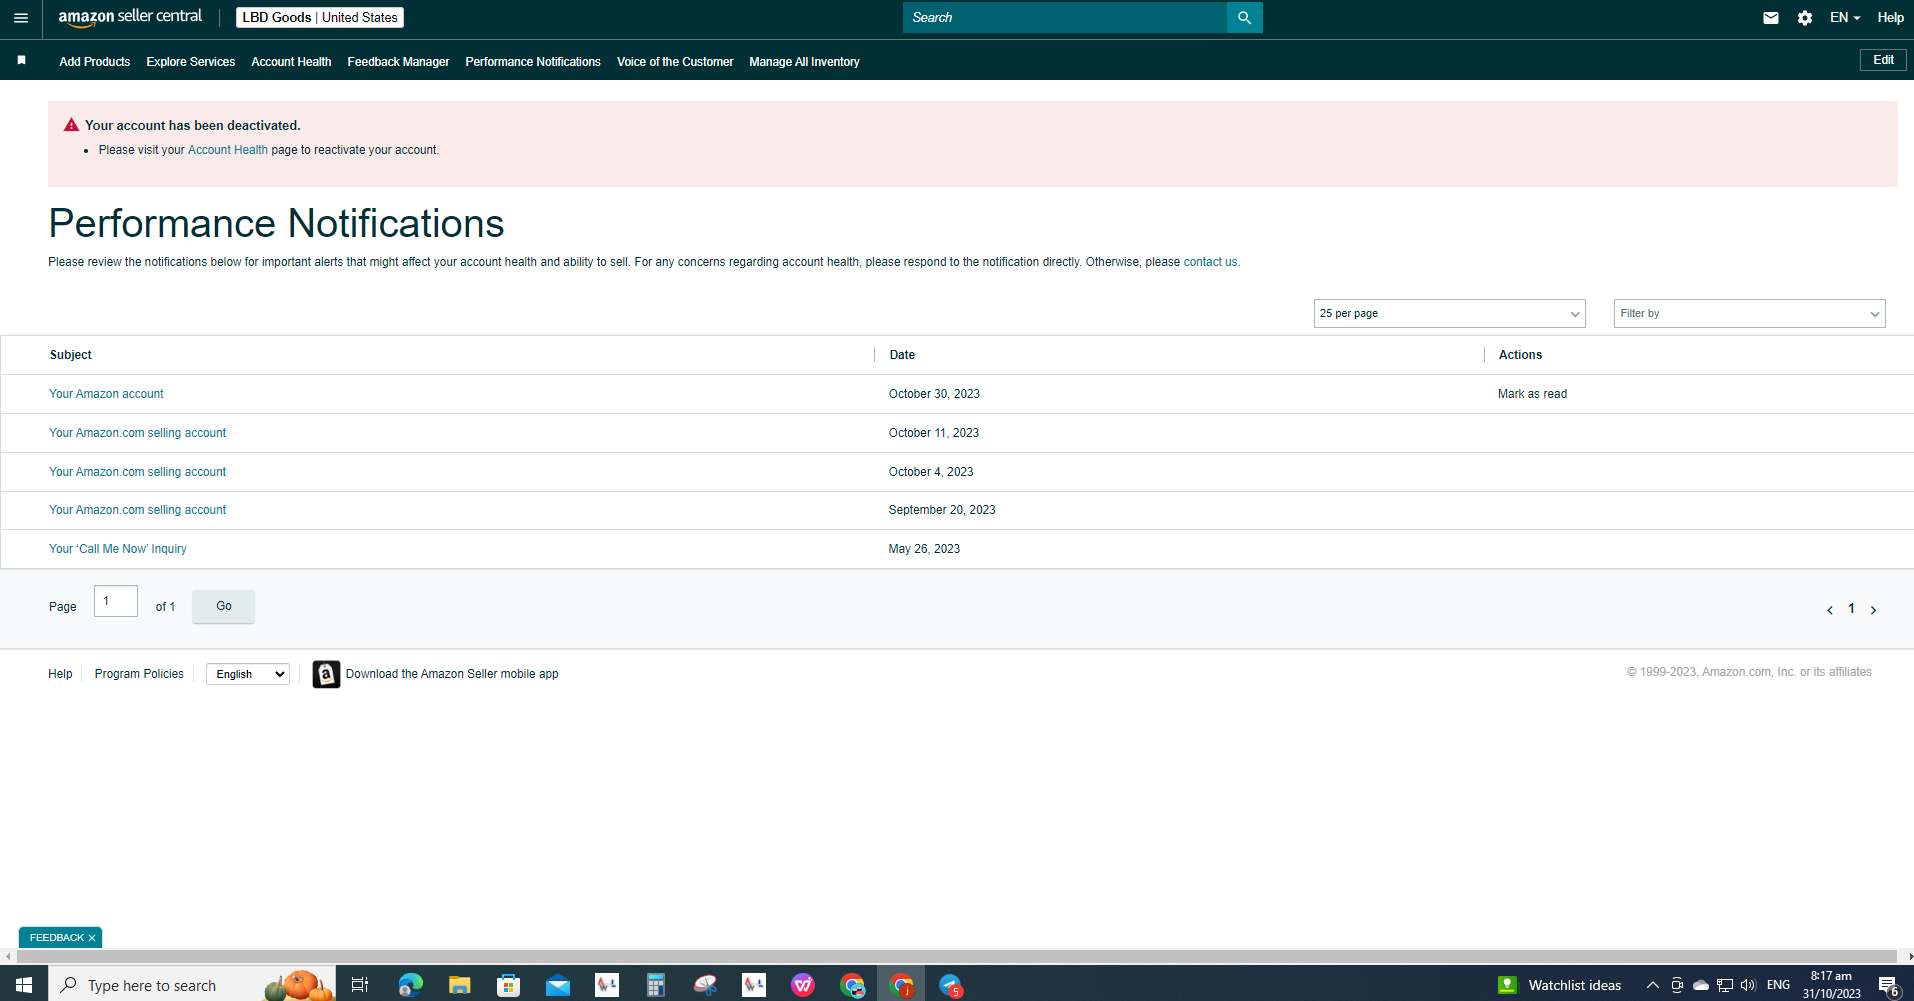The width and height of the screenshot is (1914, 1001).
Task: Open the Windows notification center
Action: point(1888,985)
